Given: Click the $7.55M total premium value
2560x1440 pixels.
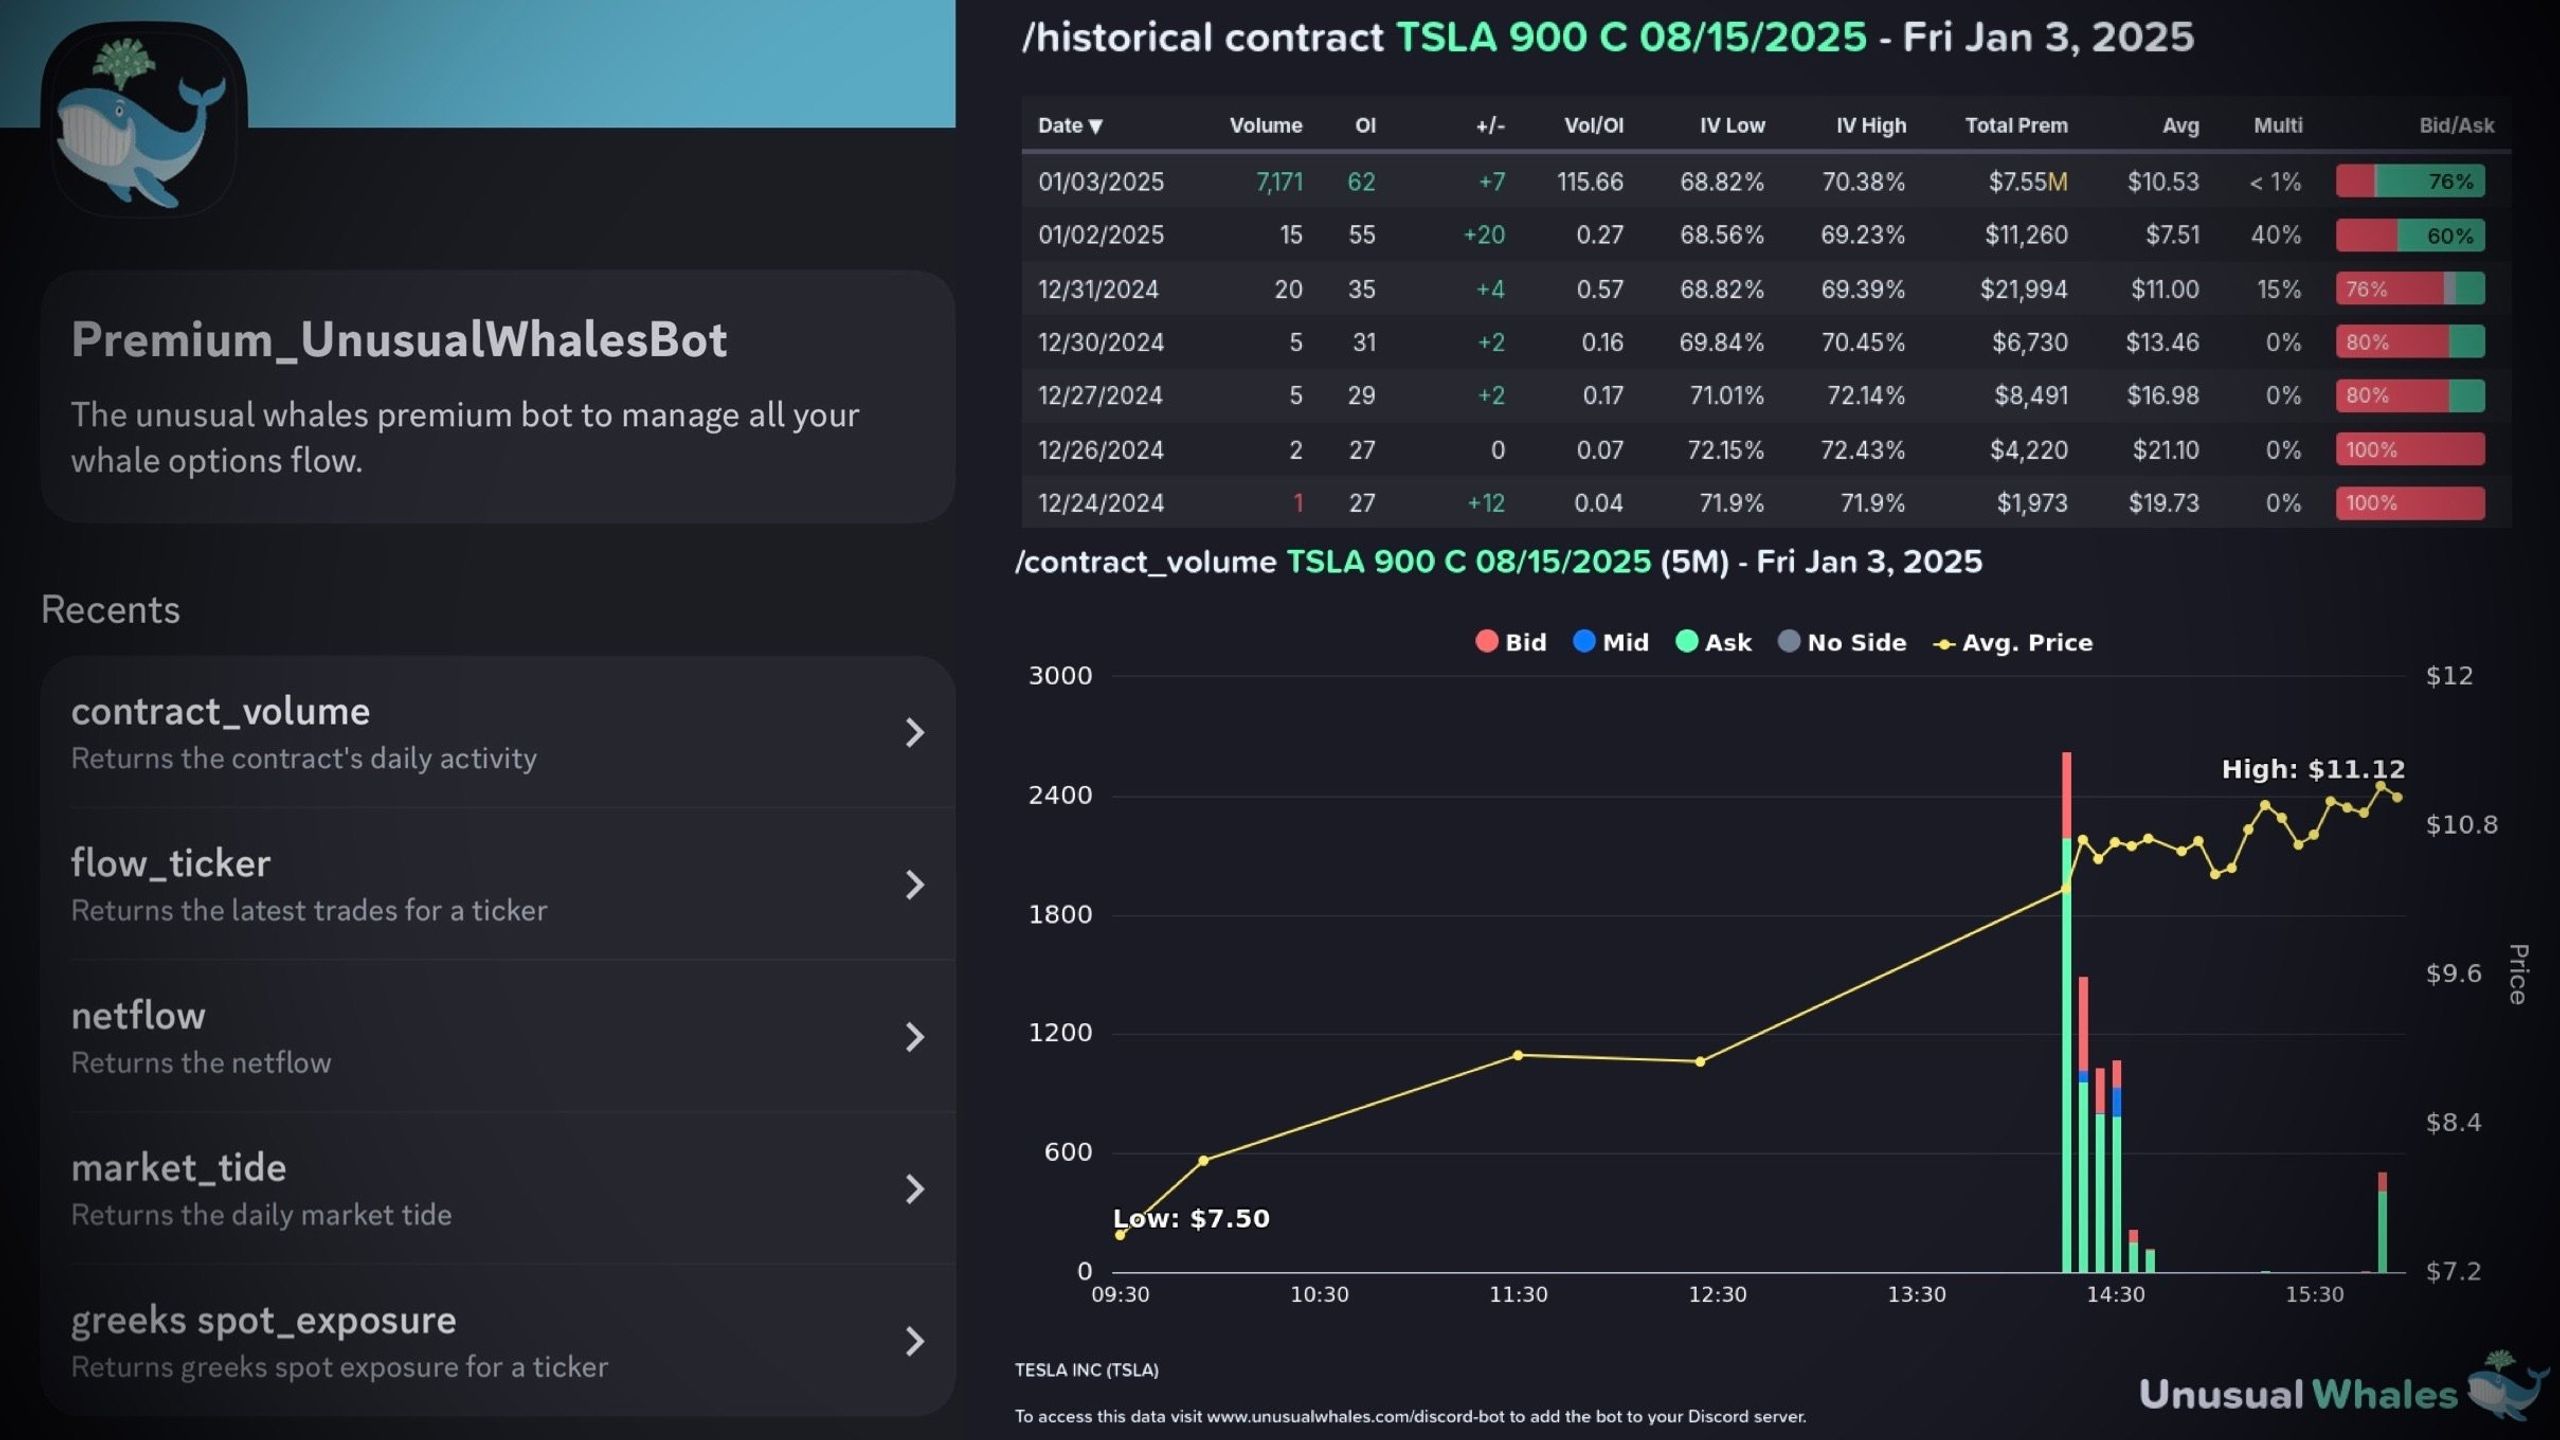Looking at the screenshot, I should 2027,182.
